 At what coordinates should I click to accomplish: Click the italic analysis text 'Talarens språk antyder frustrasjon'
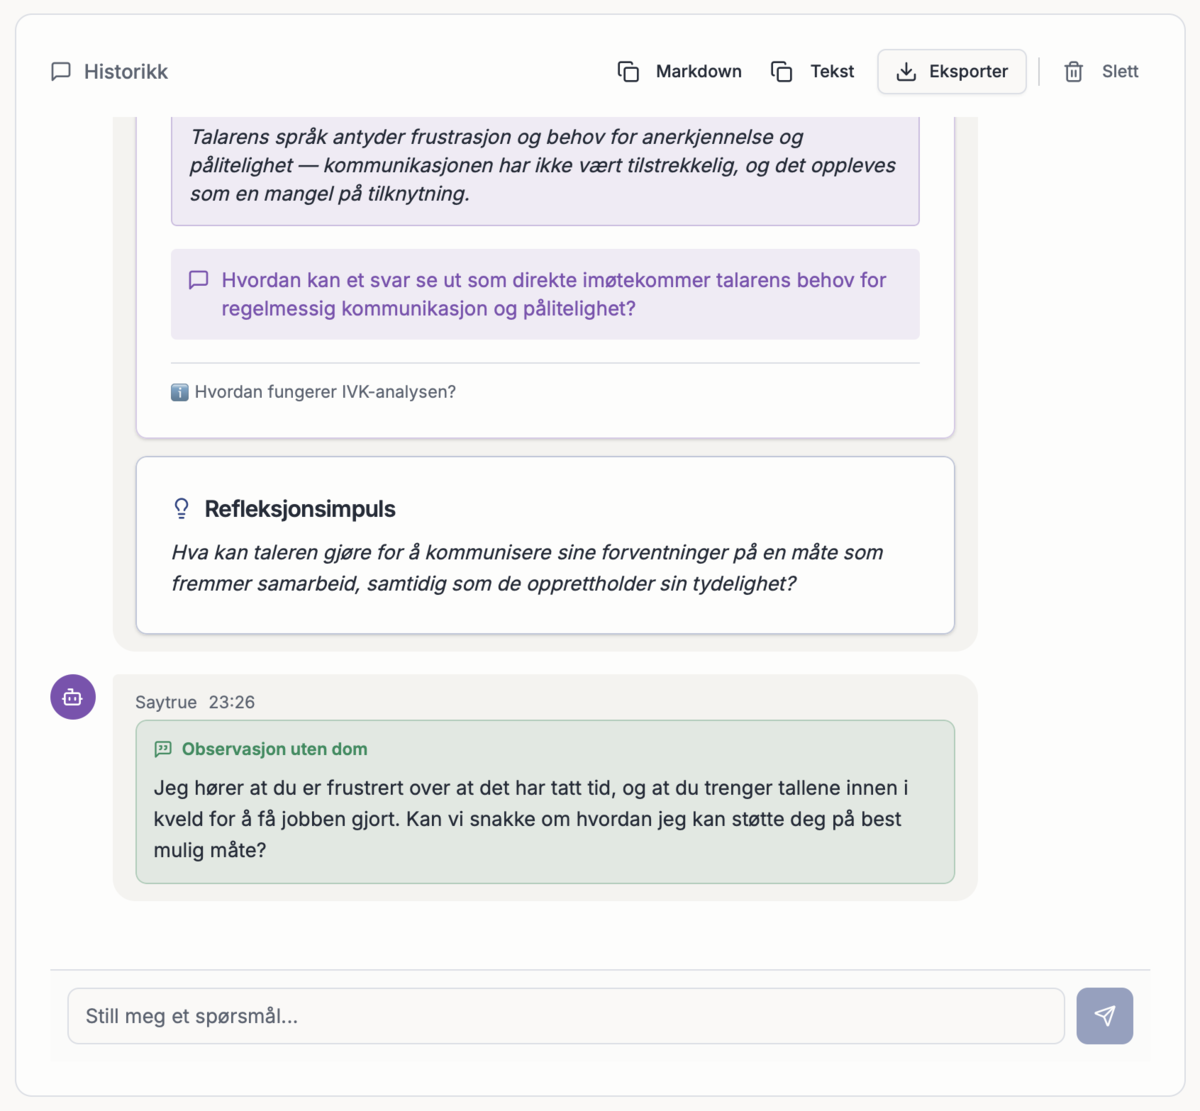click(x=543, y=165)
